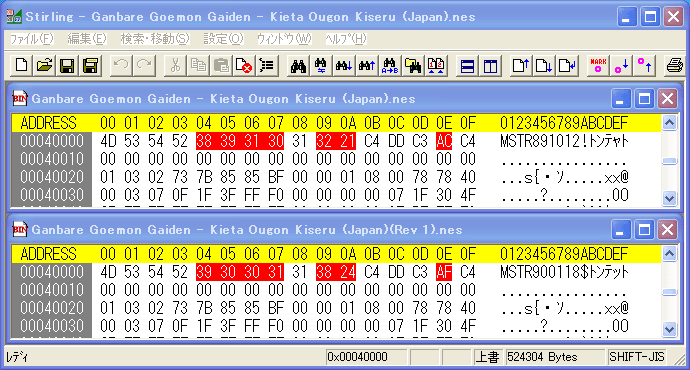Open the 編集(E) menu
The width and height of the screenshot is (690, 370).
coord(87,39)
